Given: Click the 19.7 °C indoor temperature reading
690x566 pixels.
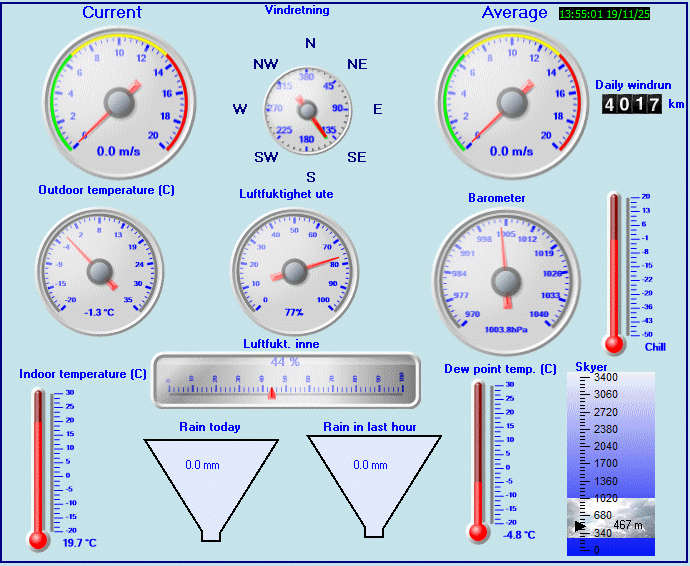Looking at the screenshot, I should click(x=78, y=543).
